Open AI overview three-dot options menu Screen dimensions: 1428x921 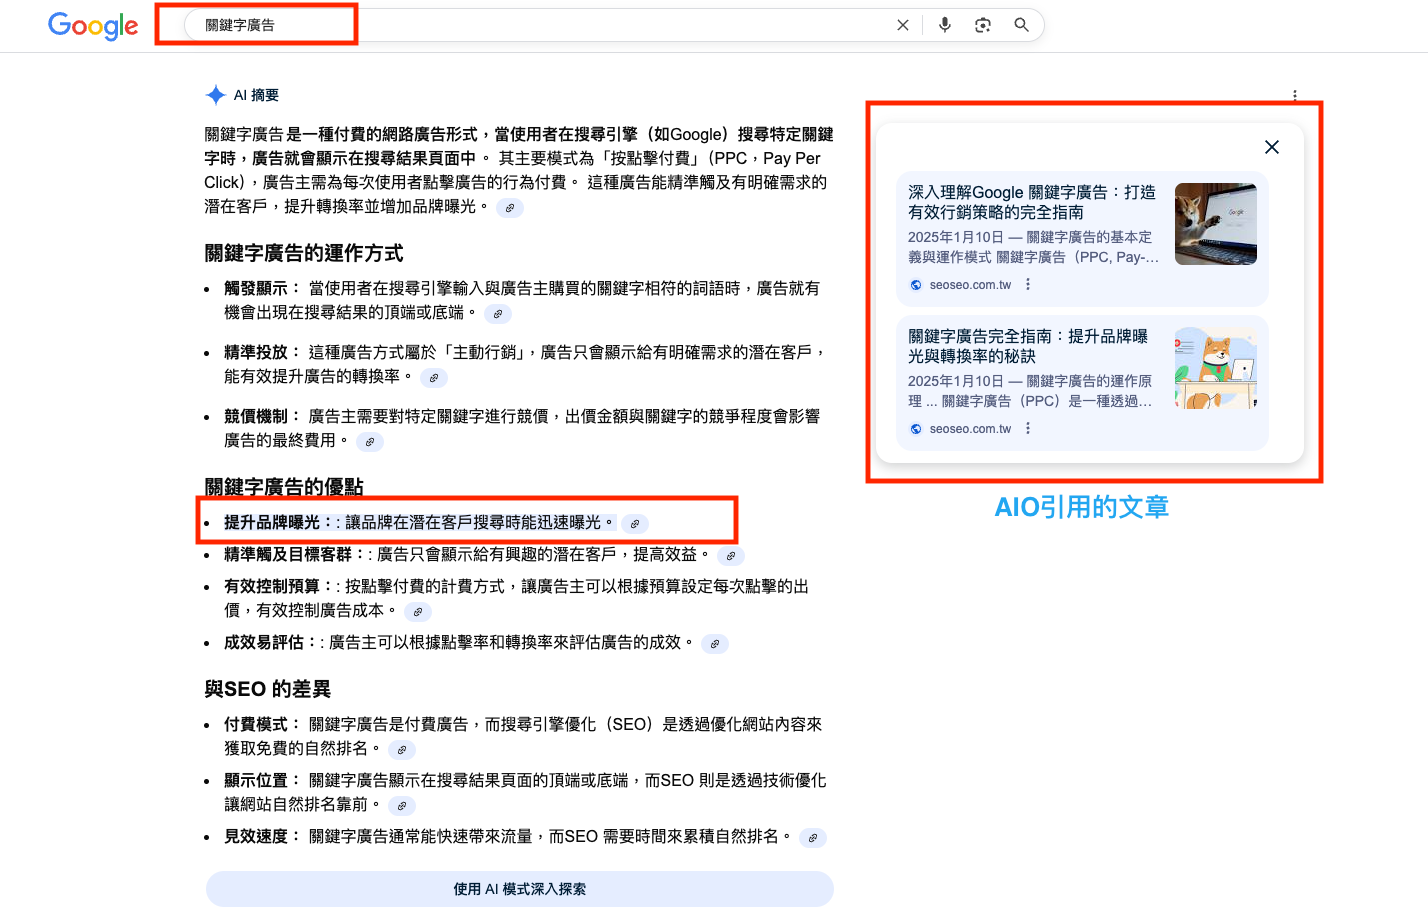pyautogui.click(x=1294, y=96)
